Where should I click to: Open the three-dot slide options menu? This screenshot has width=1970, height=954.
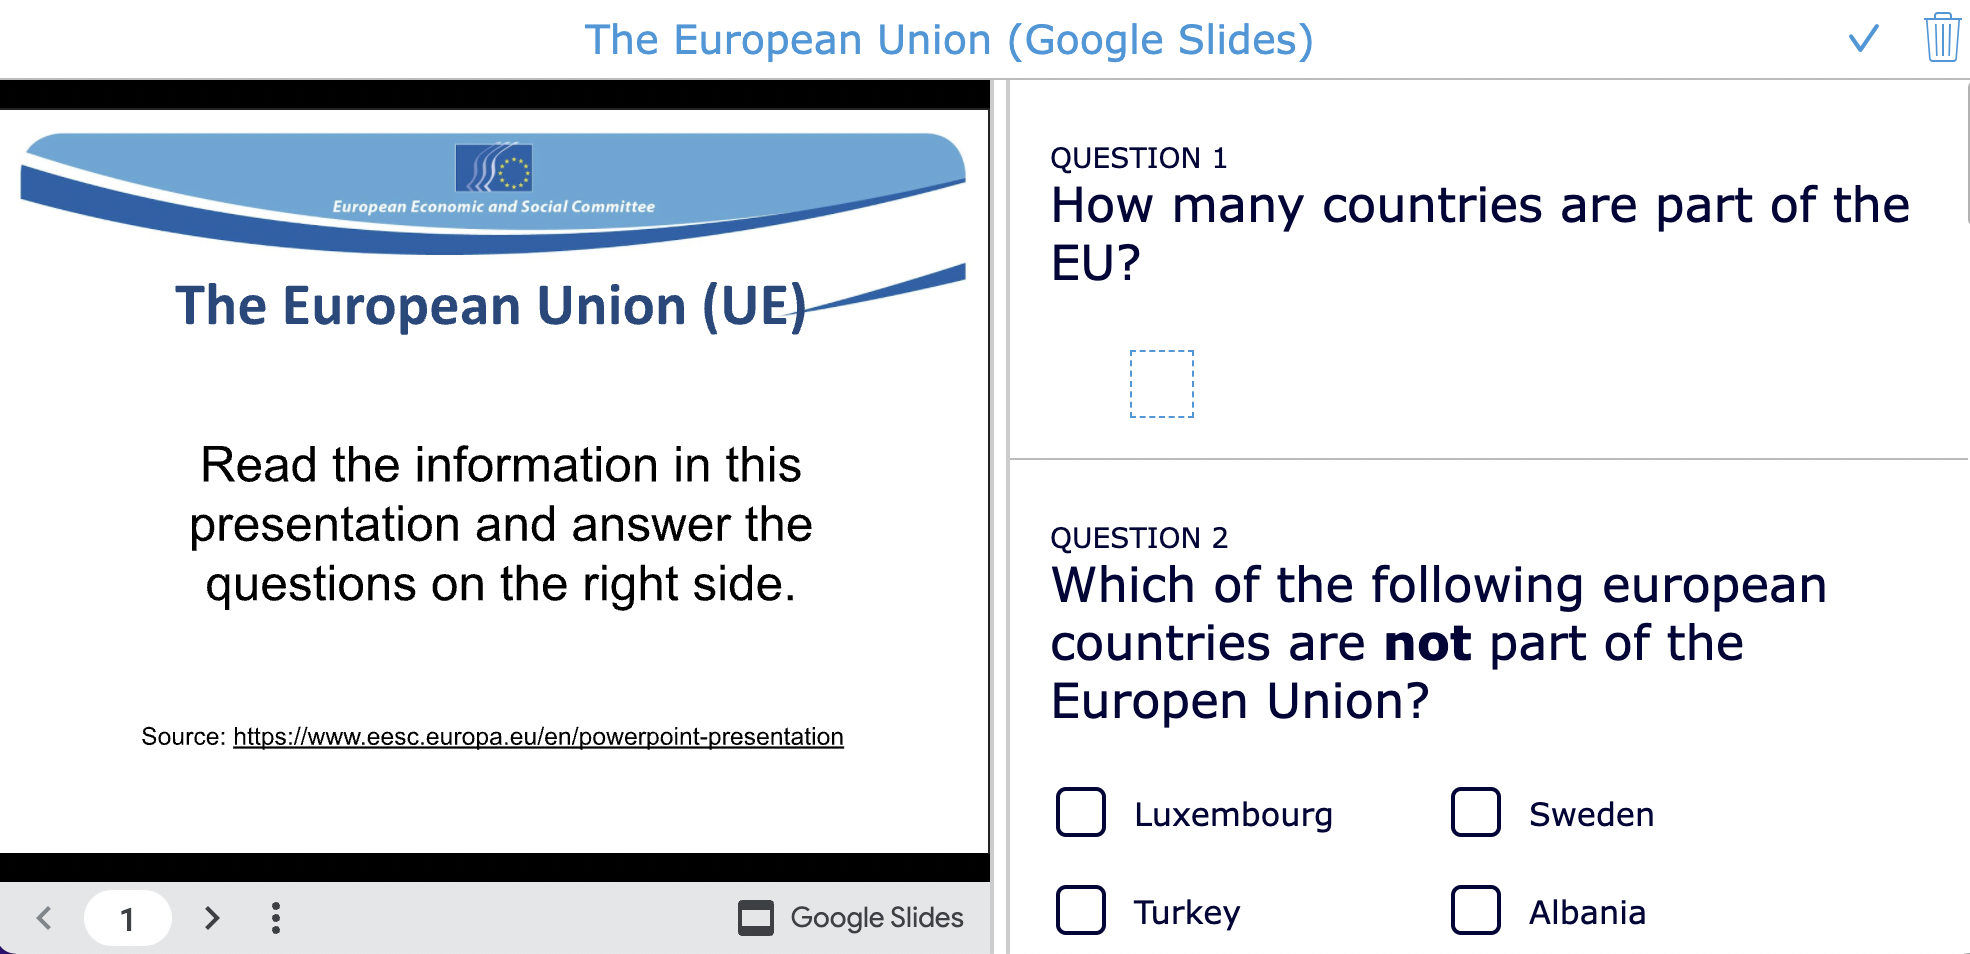[275, 916]
